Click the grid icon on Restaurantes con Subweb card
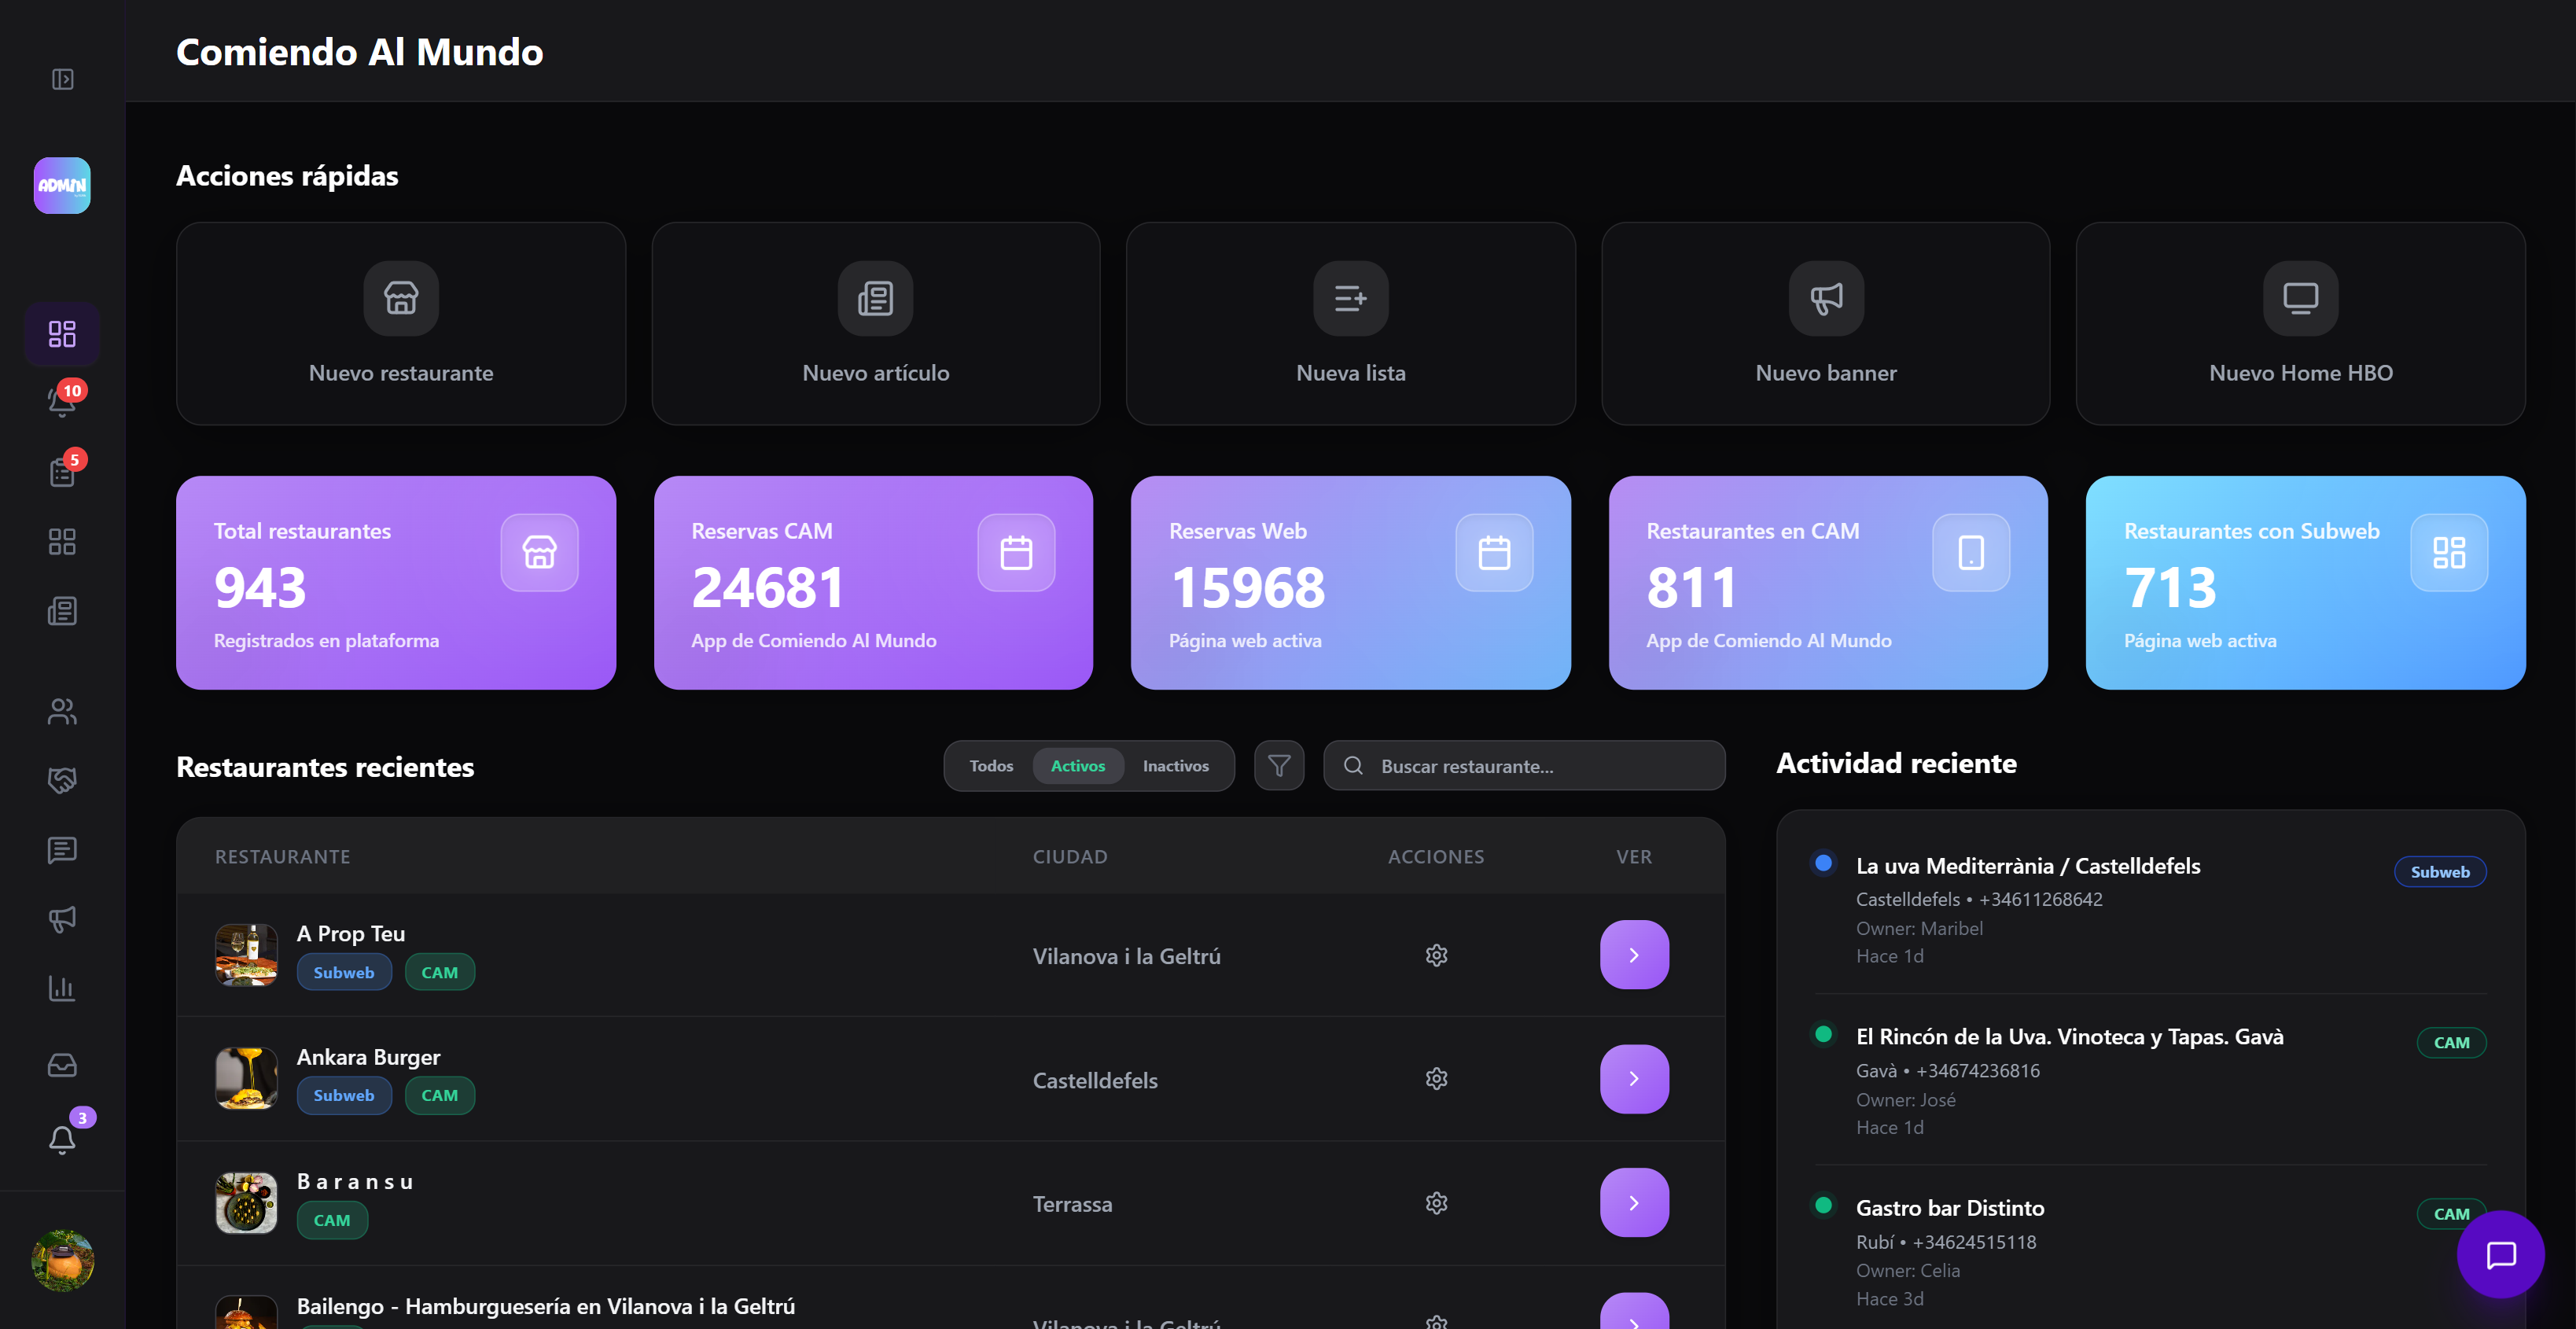The height and width of the screenshot is (1329, 2576). coord(2450,552)
